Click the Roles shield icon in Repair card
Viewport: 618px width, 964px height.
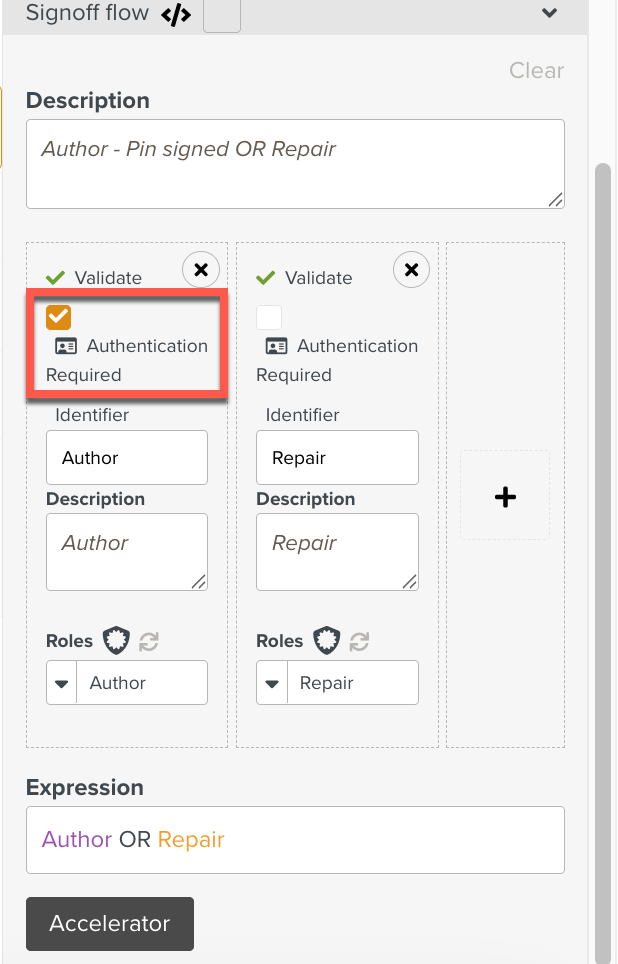pos(326,640)
